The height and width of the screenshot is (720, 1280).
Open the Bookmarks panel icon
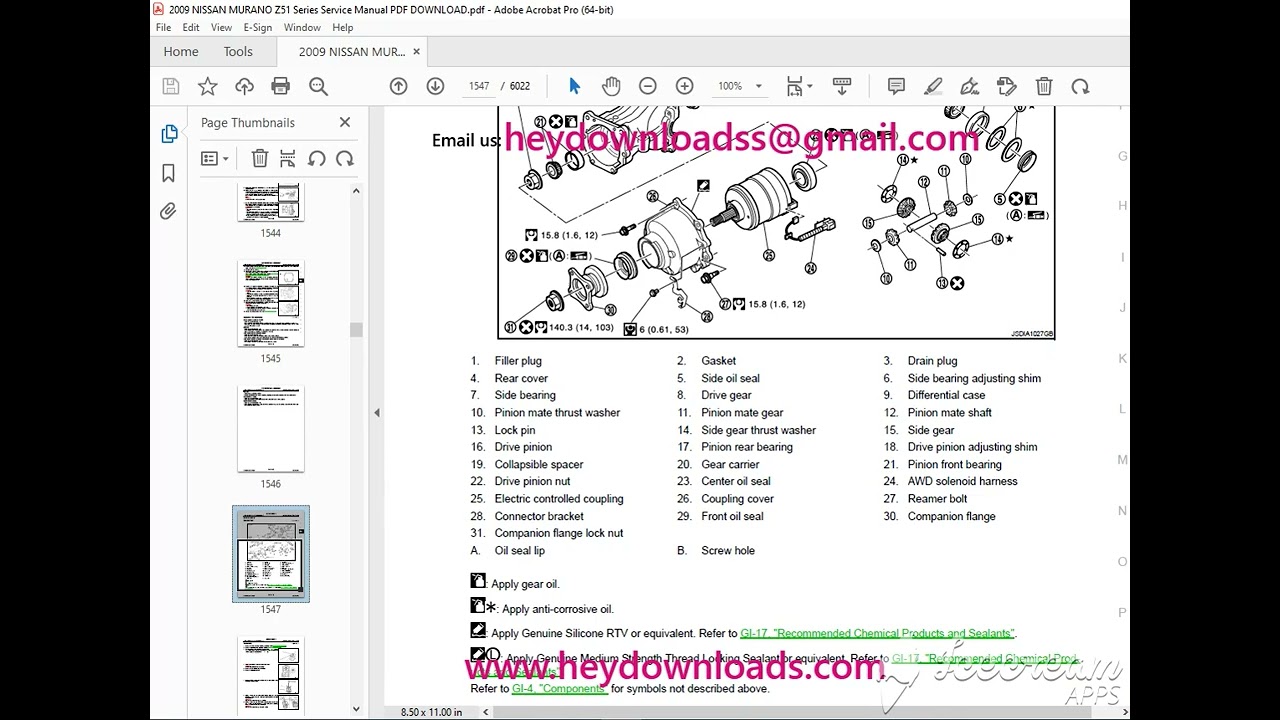click(168, 173)
